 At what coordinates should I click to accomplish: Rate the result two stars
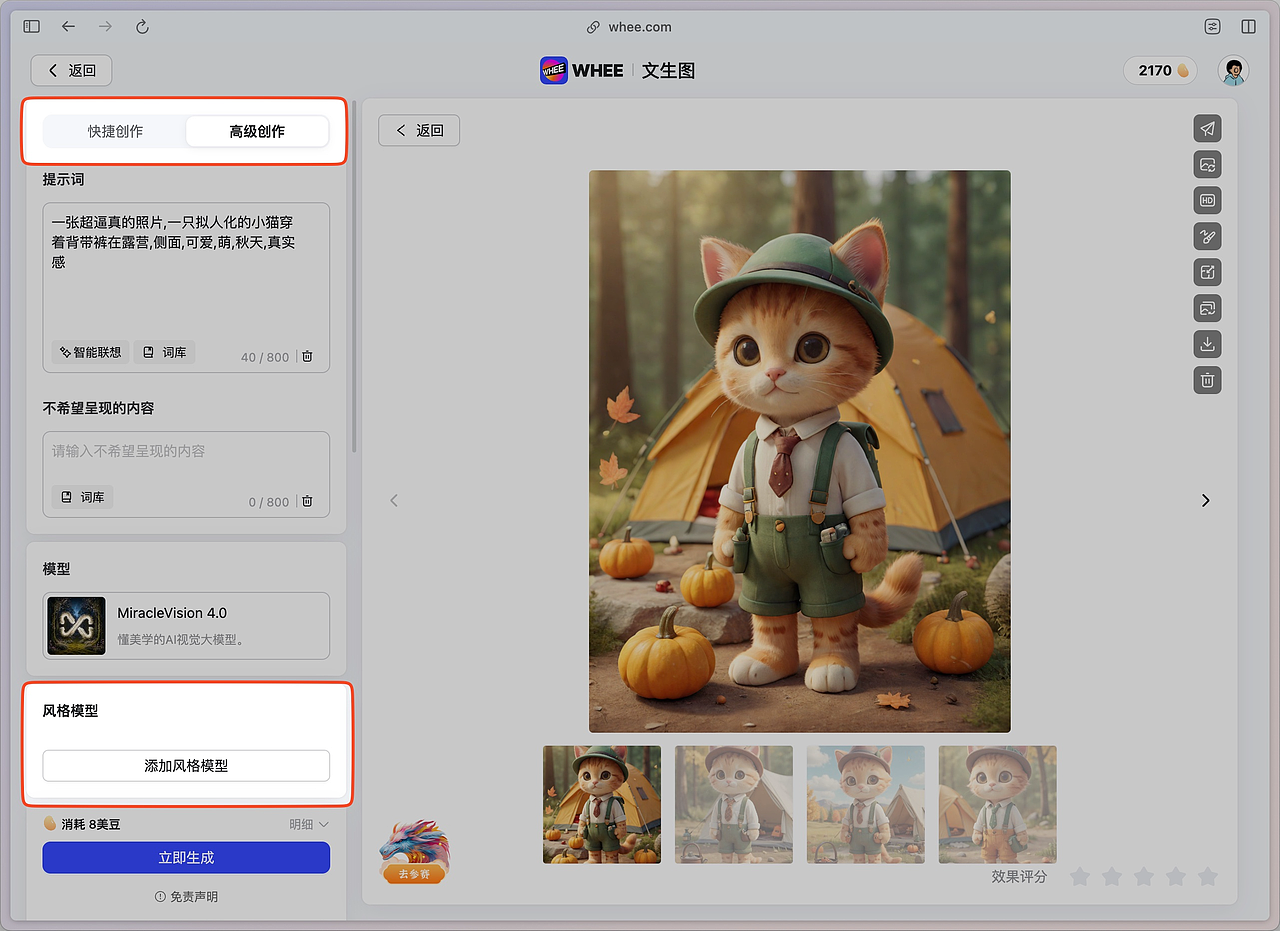(1112, 876)
